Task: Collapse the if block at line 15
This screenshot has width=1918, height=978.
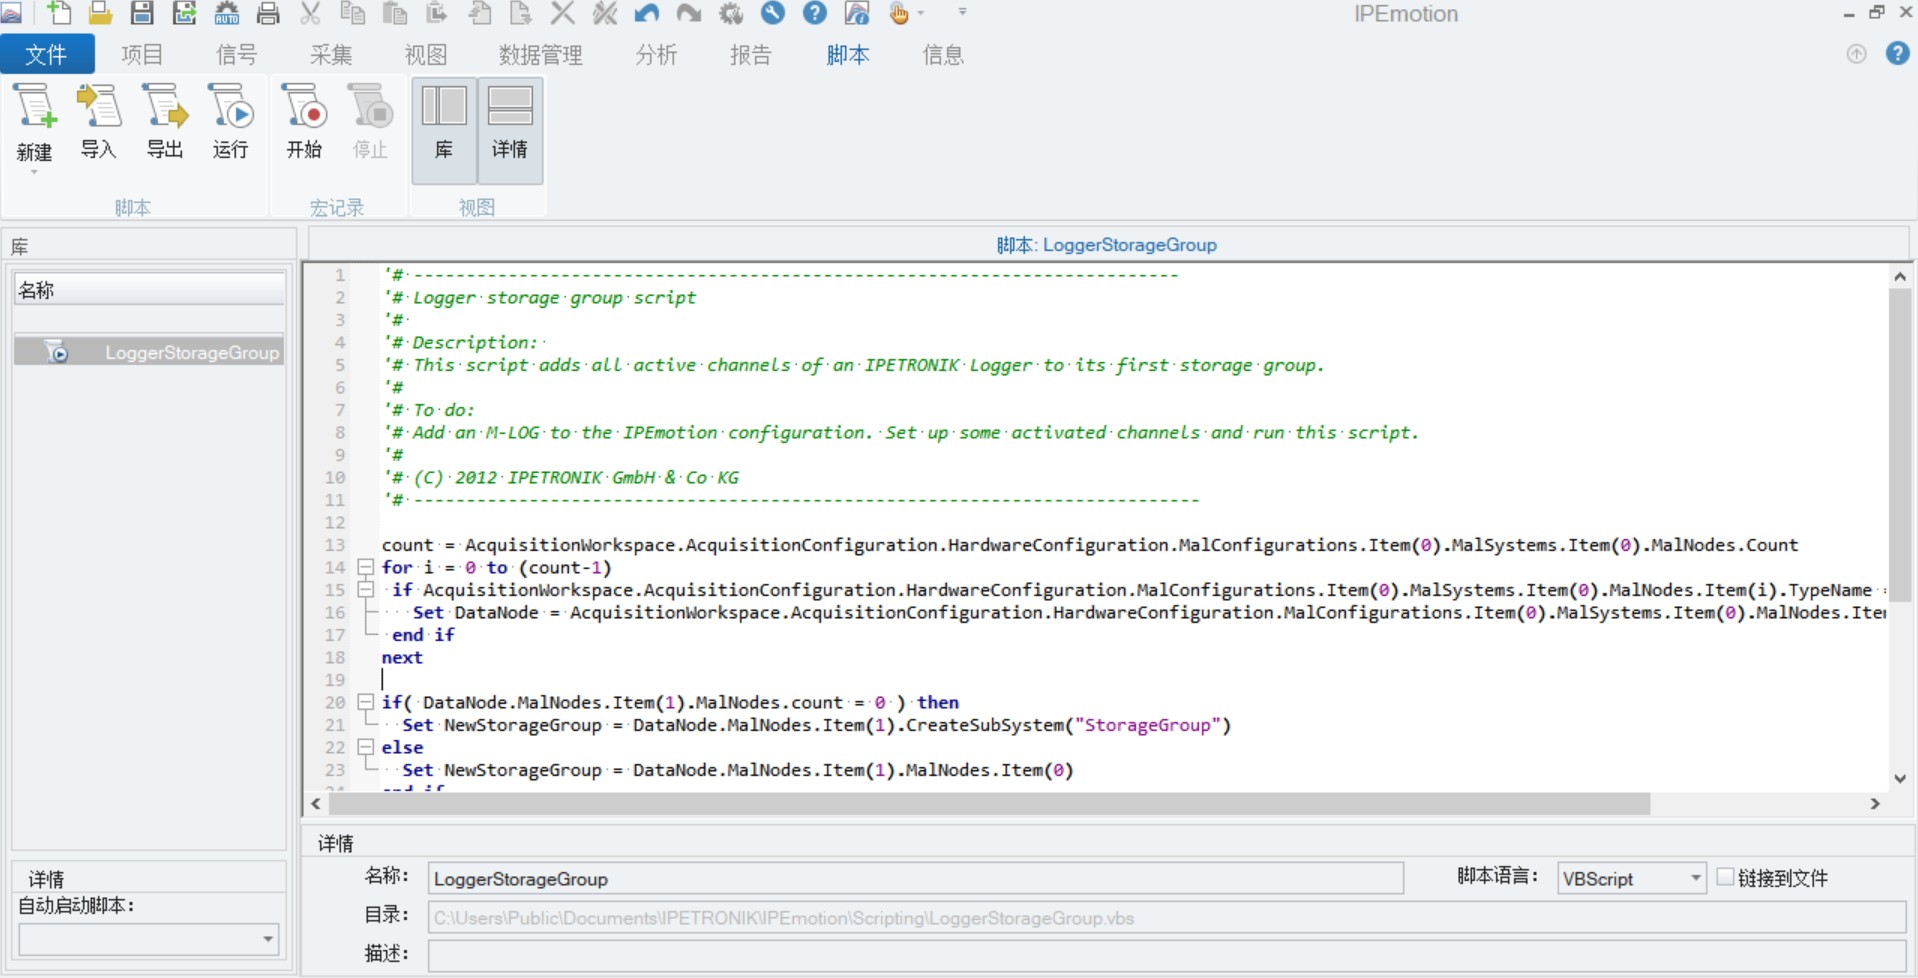Action: 366,590
